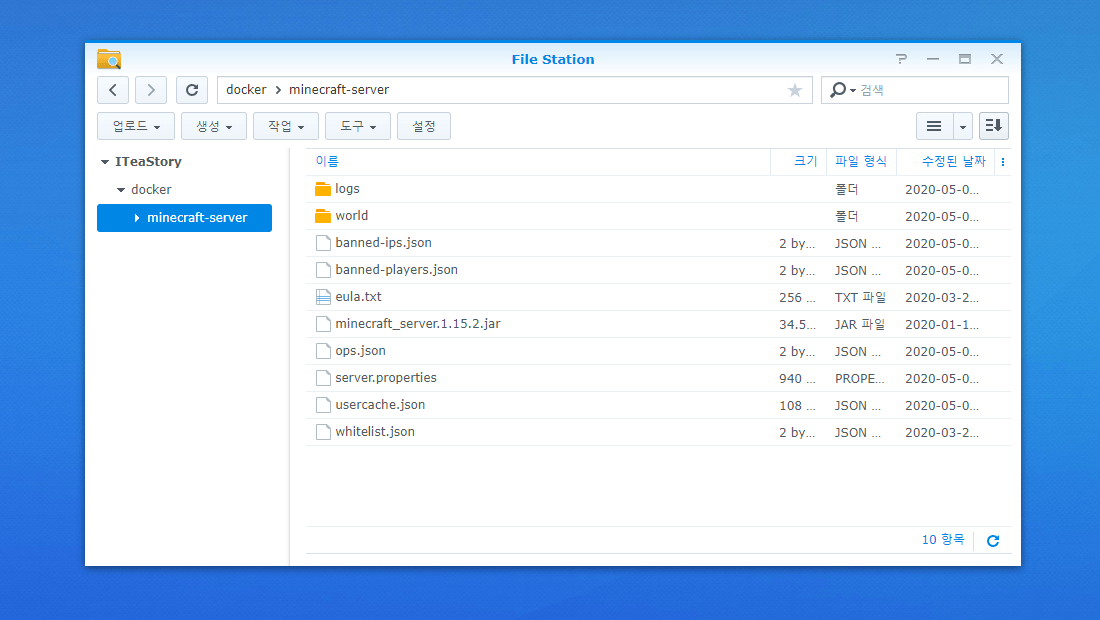Viewport: 1100px width, 620px height.
Task: Click the banned-ips.json file icon
Action: (x=323, y=243)
